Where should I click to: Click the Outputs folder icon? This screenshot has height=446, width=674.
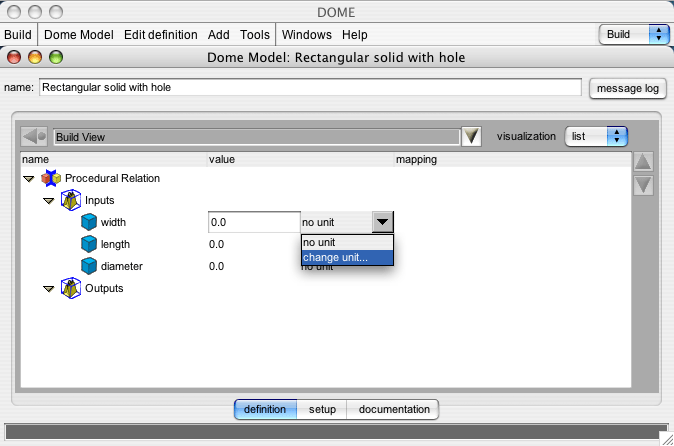[71, 288]
